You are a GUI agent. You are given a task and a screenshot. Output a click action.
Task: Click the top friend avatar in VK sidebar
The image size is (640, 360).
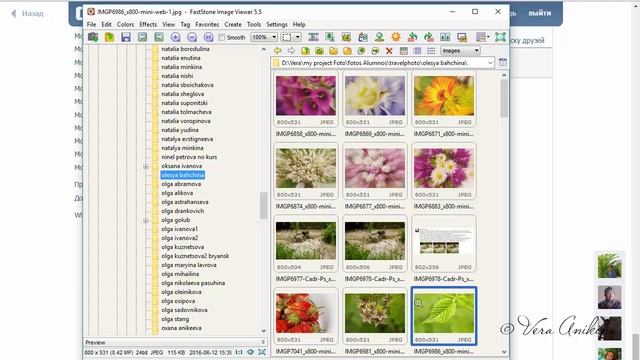pyautogui.click(x=609, y=265)
